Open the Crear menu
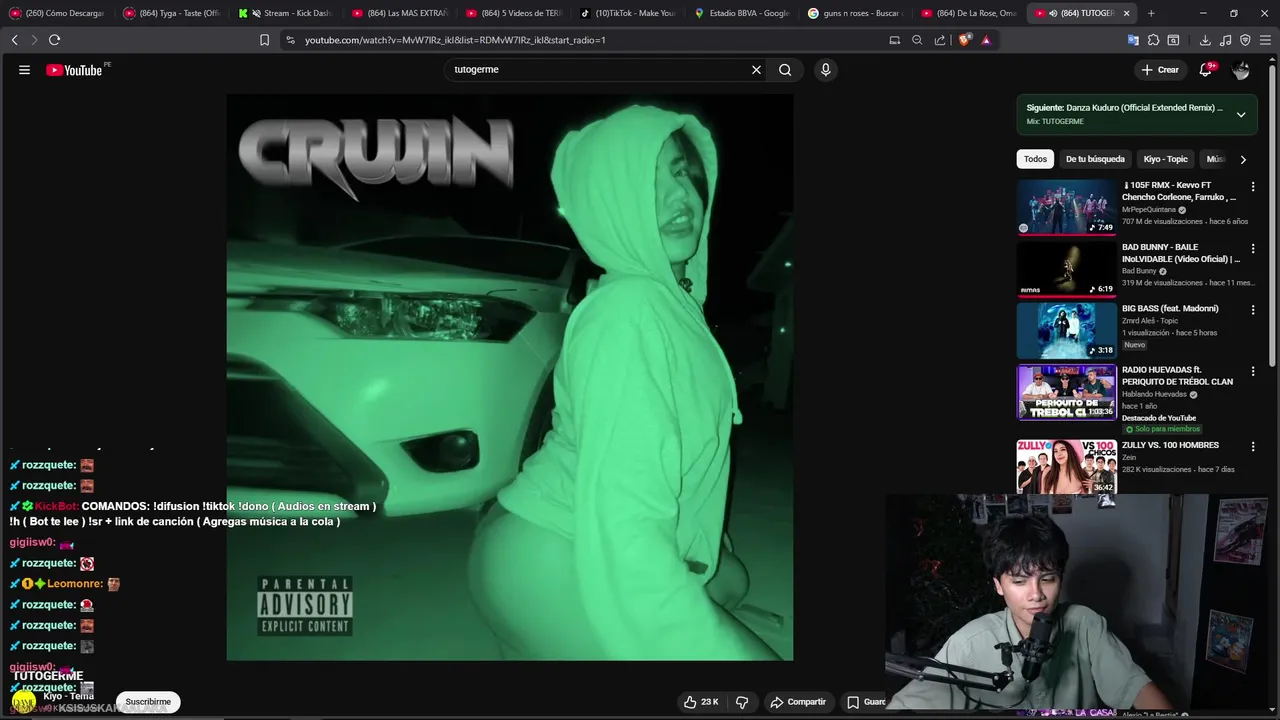 point(1160,70)
